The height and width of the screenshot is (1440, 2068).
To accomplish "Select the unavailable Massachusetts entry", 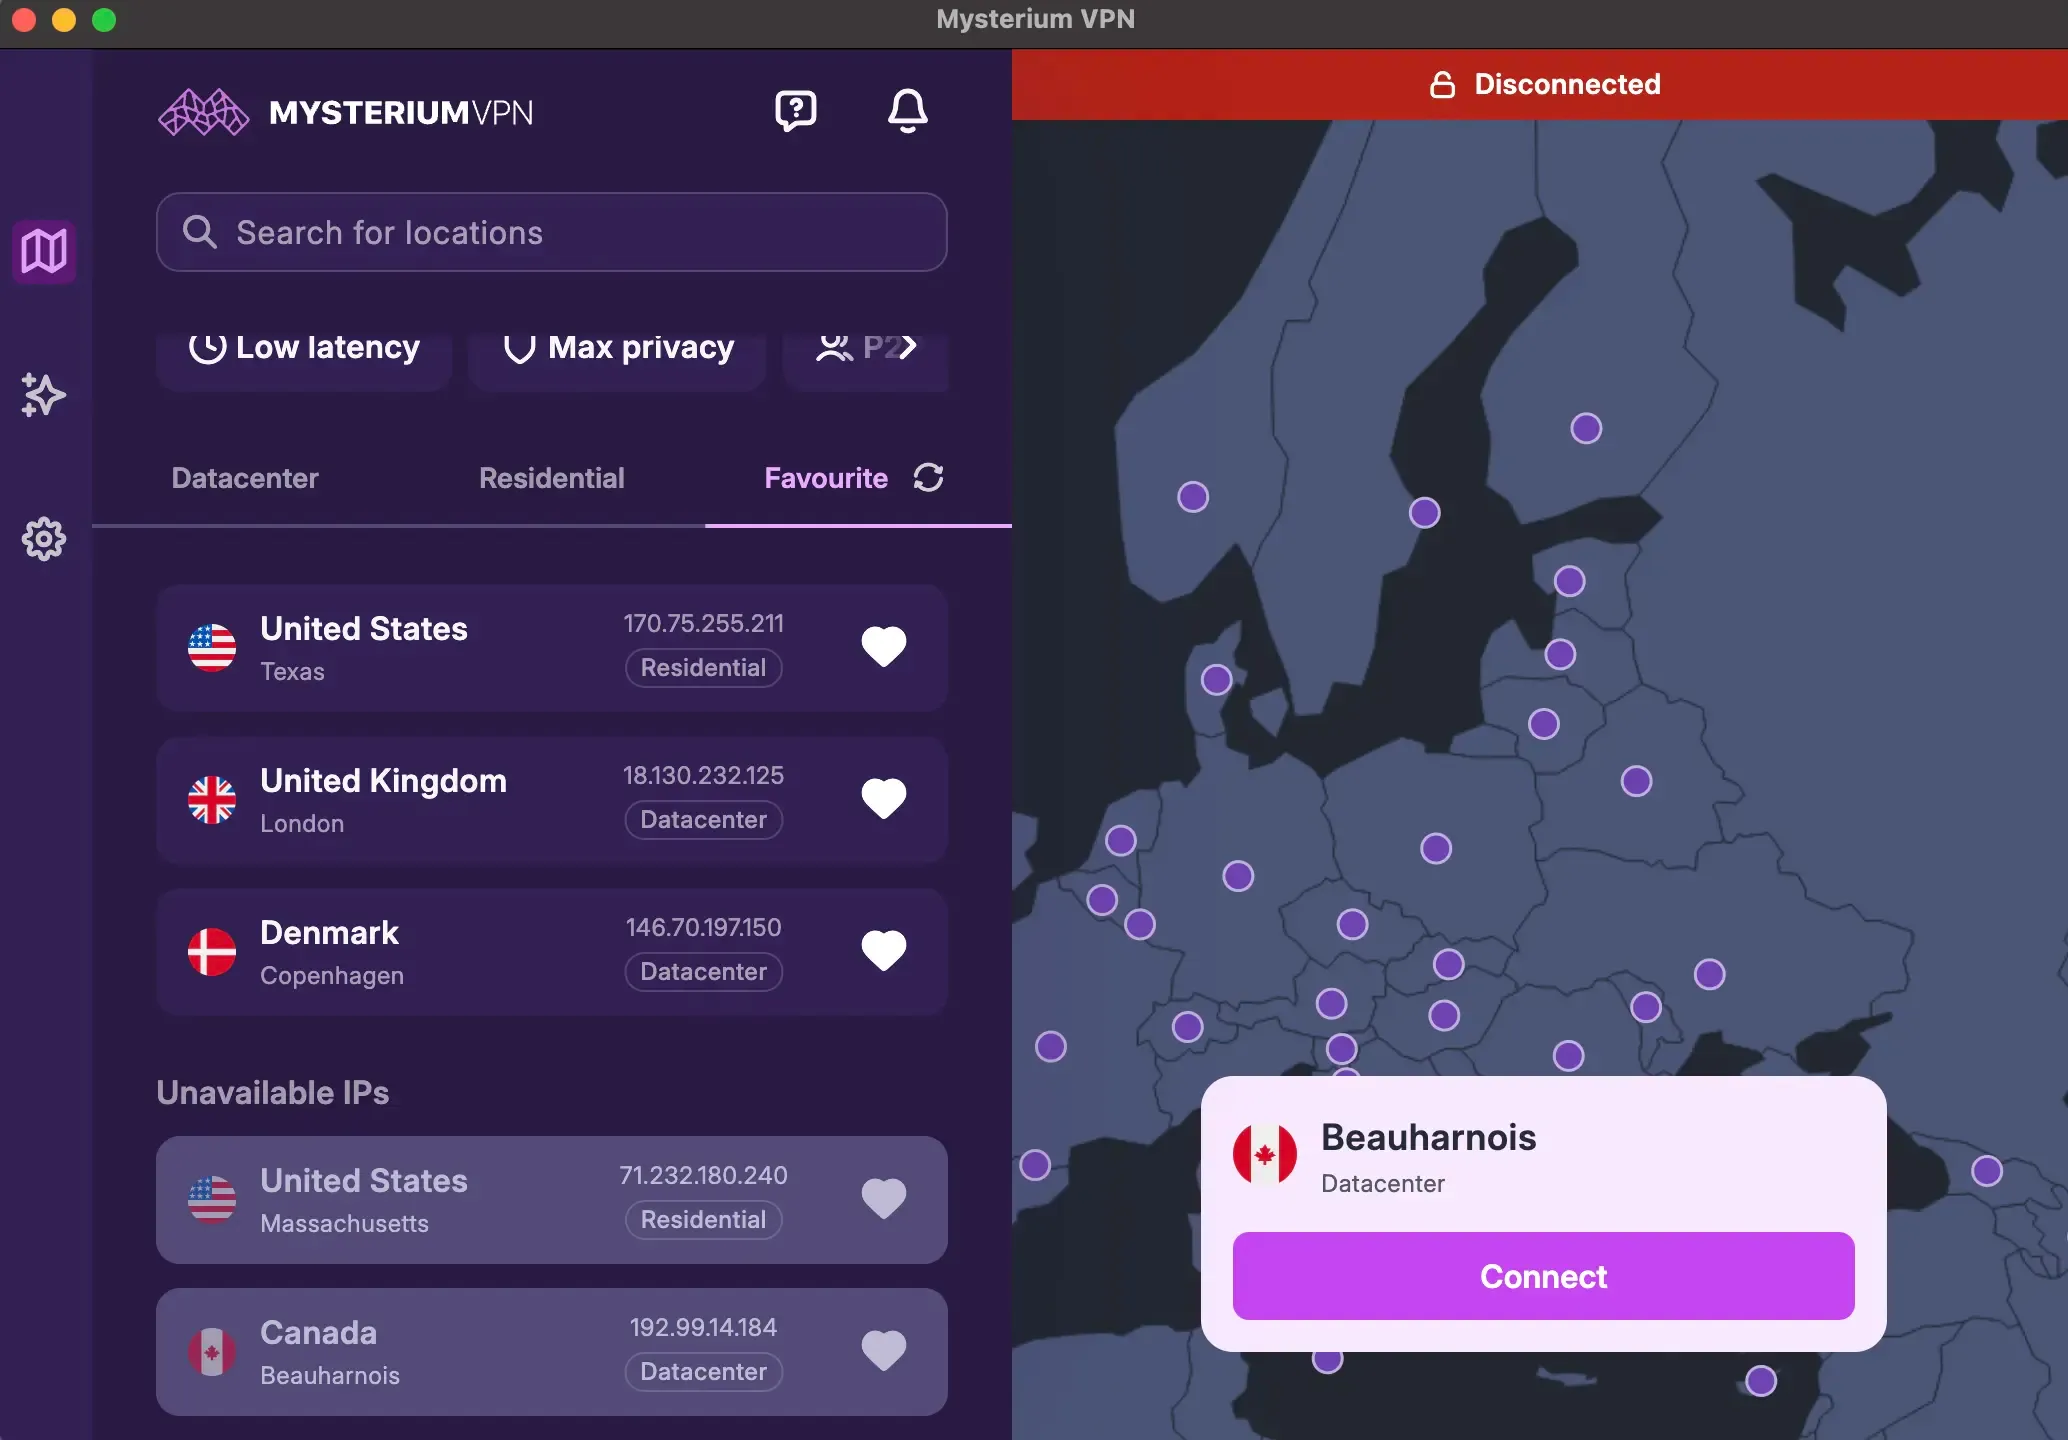I will tap(552, 1200).
